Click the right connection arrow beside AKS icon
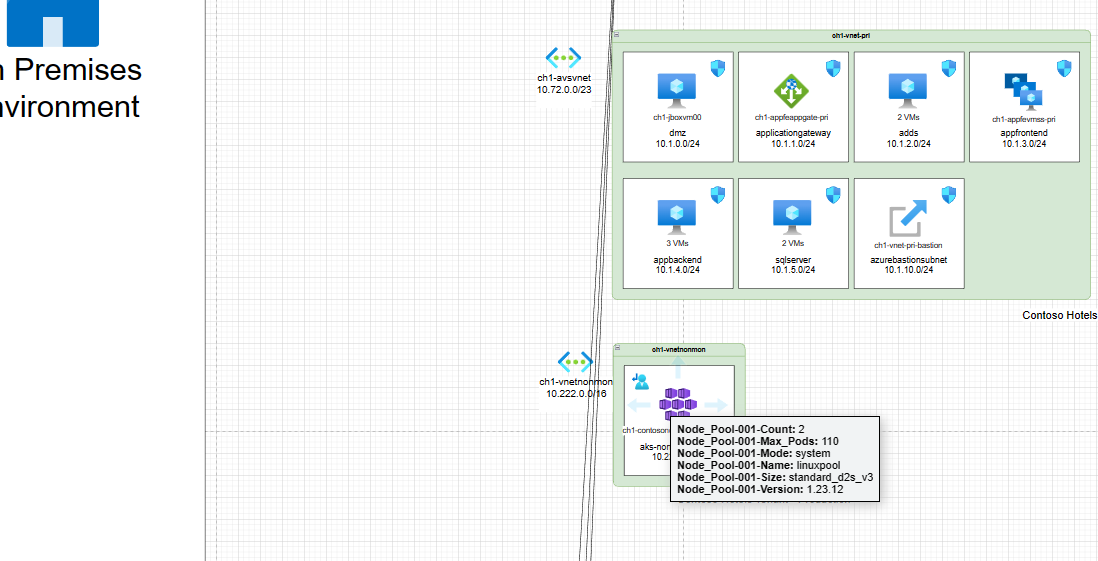1098x561 pixels. click(x=716, y=405)
